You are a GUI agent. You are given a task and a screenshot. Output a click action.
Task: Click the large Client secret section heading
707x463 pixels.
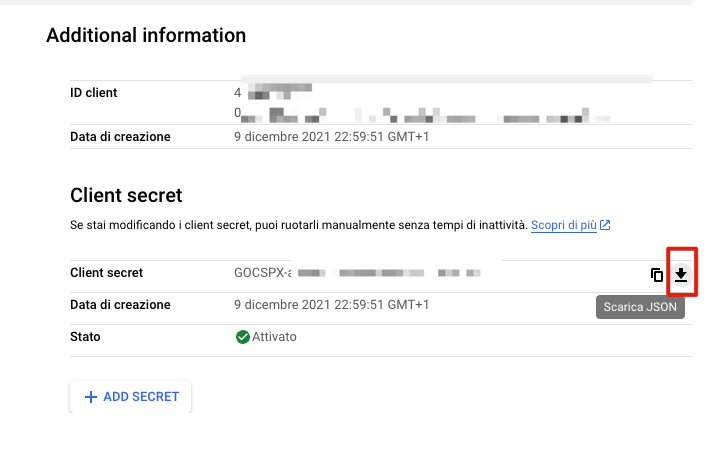[126, 195]
